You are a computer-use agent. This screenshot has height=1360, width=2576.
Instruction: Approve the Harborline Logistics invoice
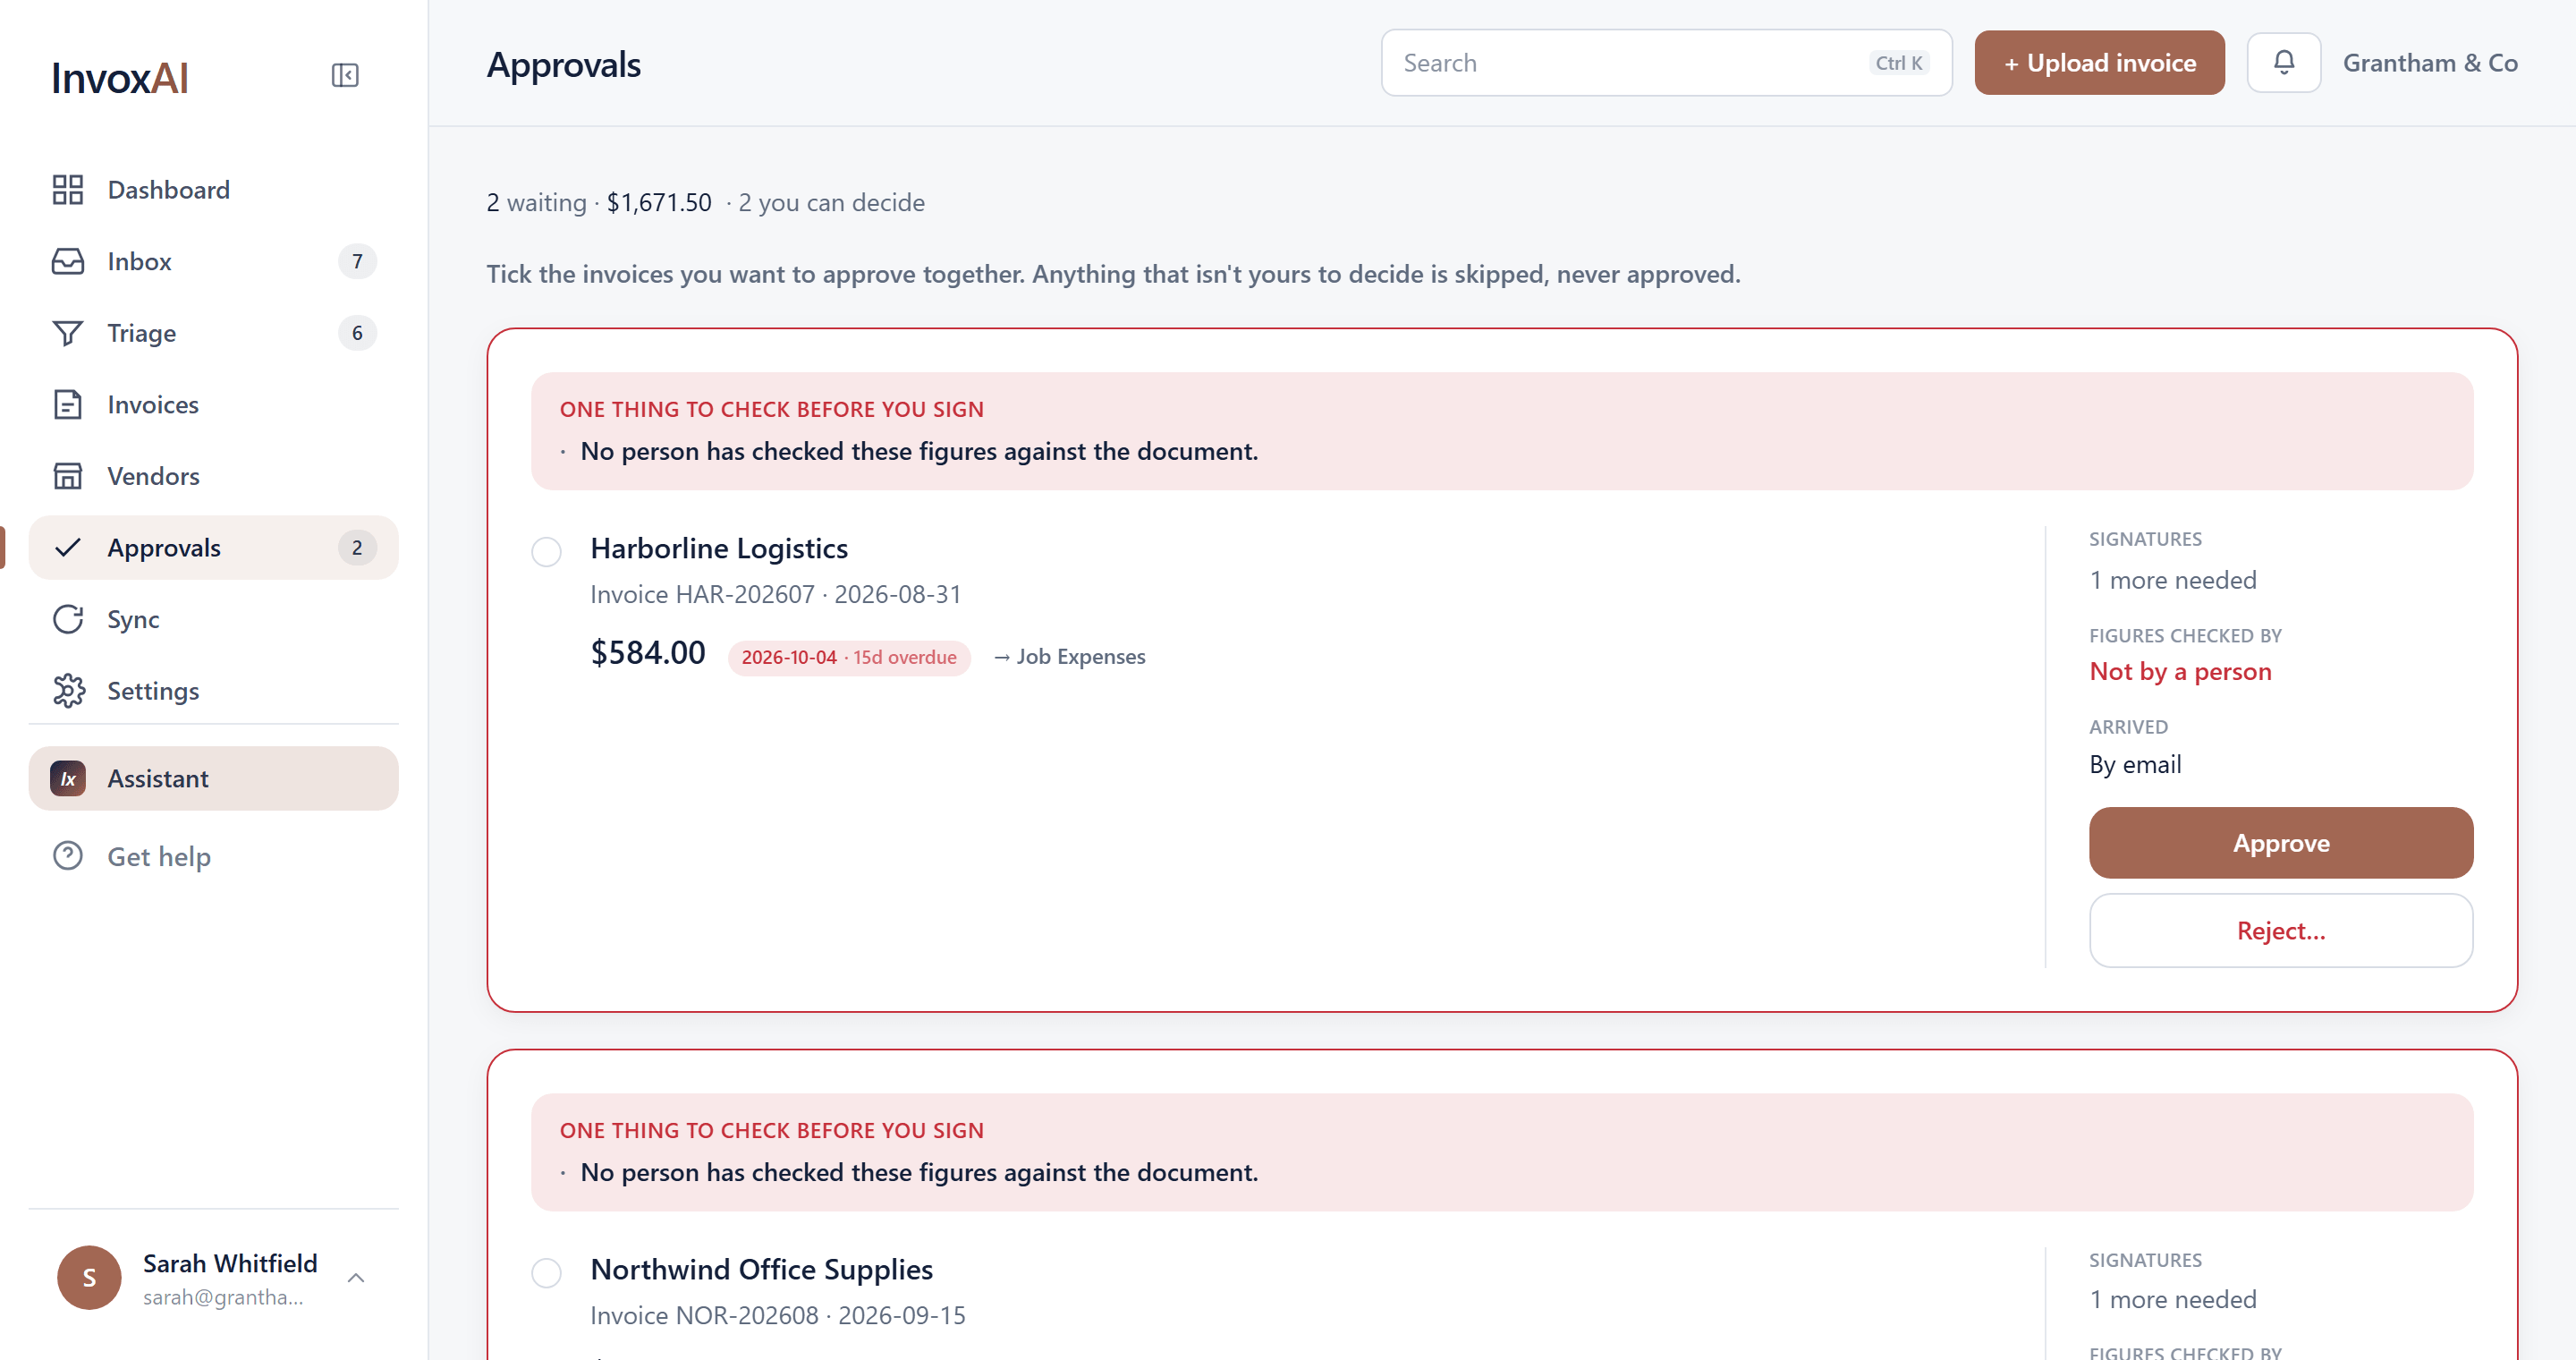2281,843
